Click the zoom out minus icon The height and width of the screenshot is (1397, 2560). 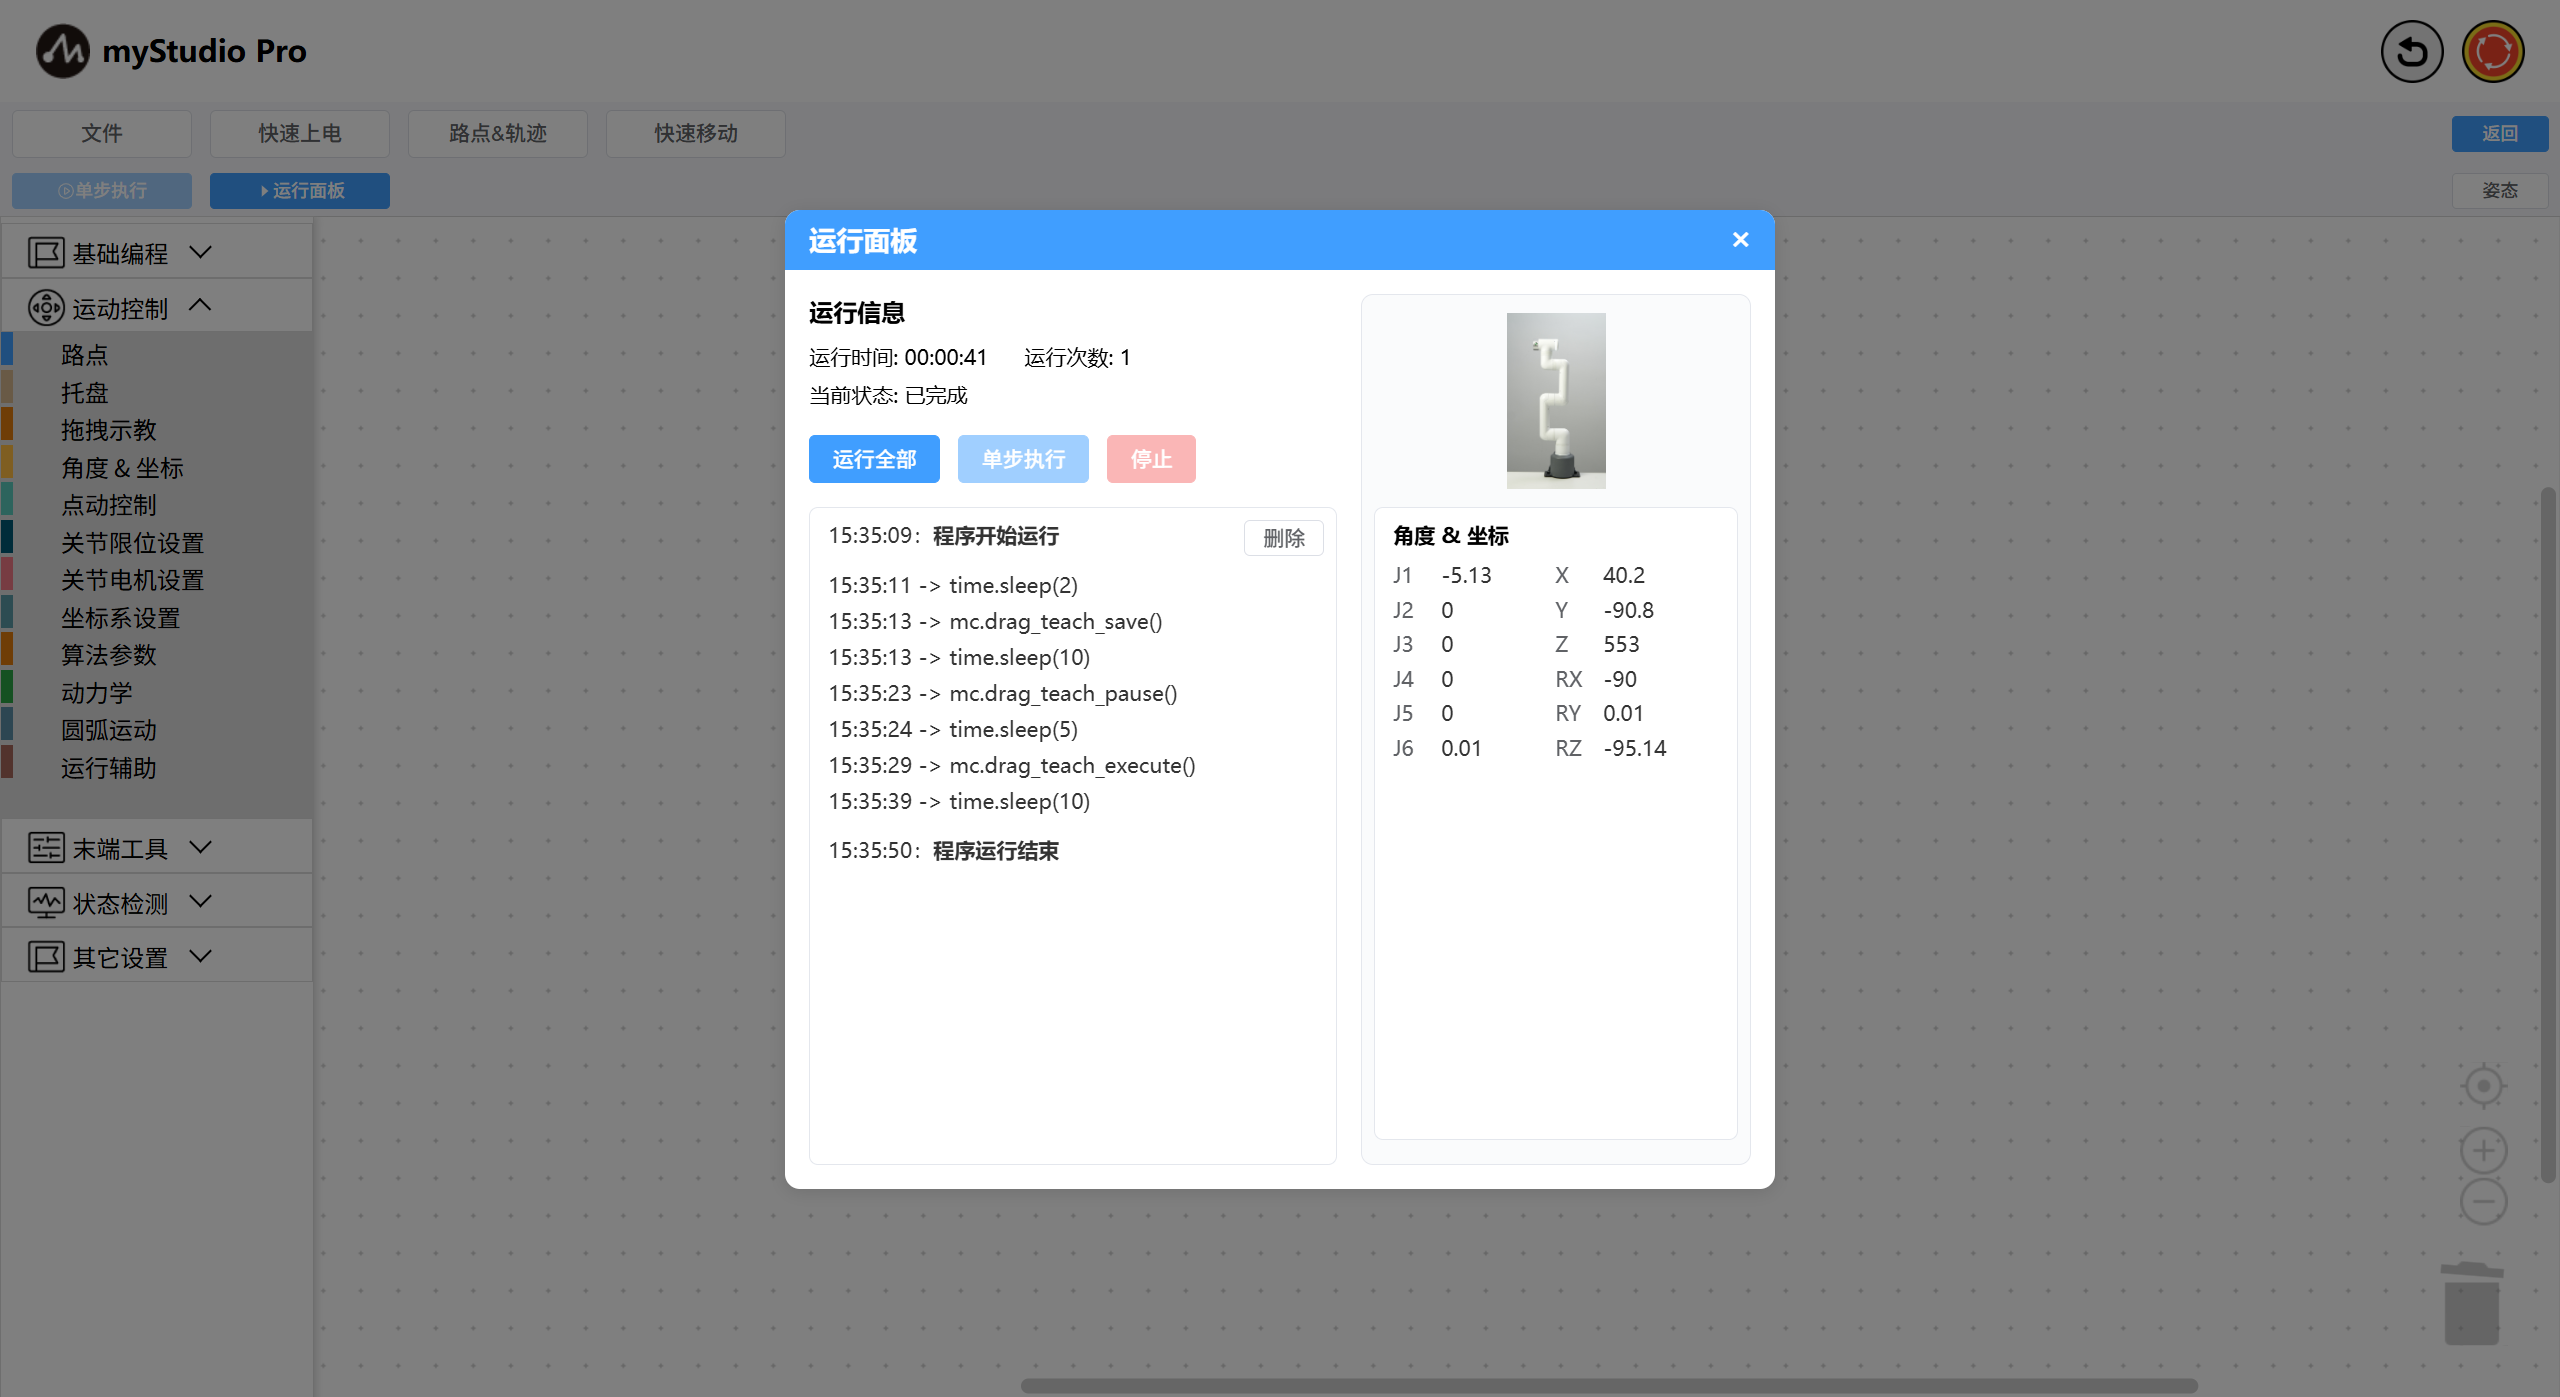click(x=2483, y=1202)
